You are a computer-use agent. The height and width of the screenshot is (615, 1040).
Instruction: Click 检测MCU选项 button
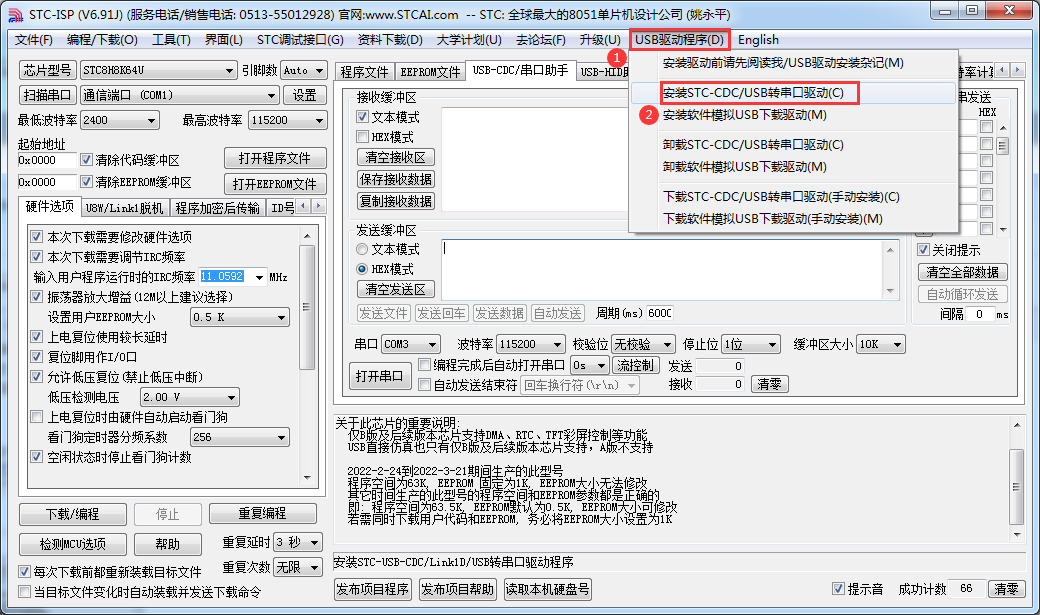(x=73, y=544)
